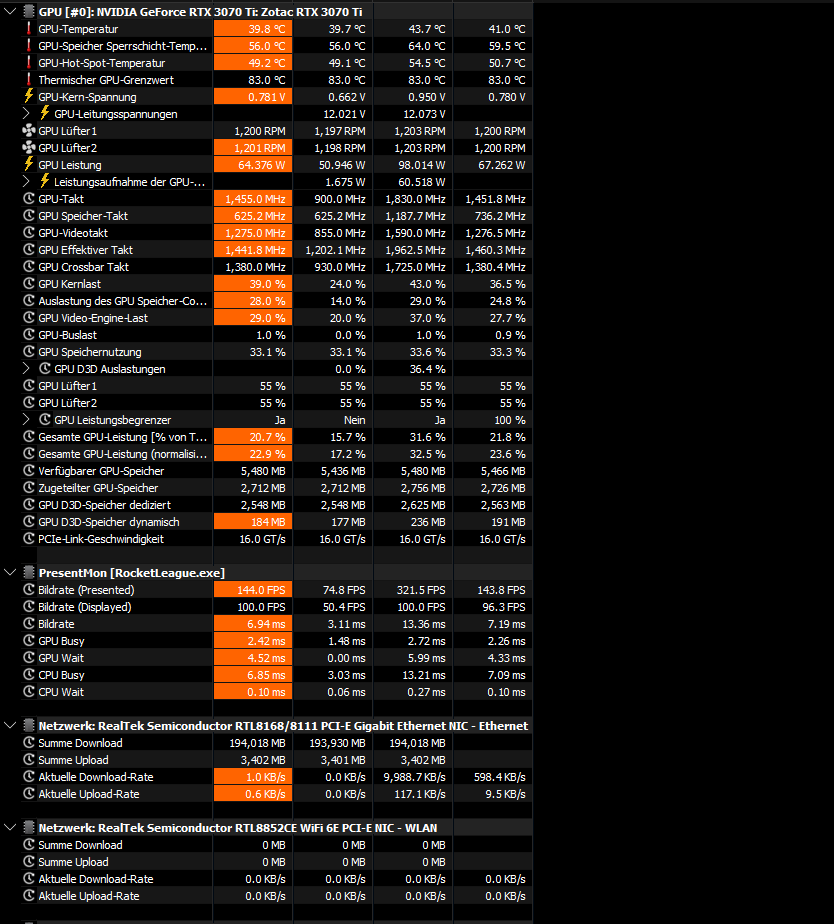The height and width of the screenshot is (924, 834).
Task: Expand GPU-Leitungsspannungen sub-items
Action: click(x=26, y=113)
